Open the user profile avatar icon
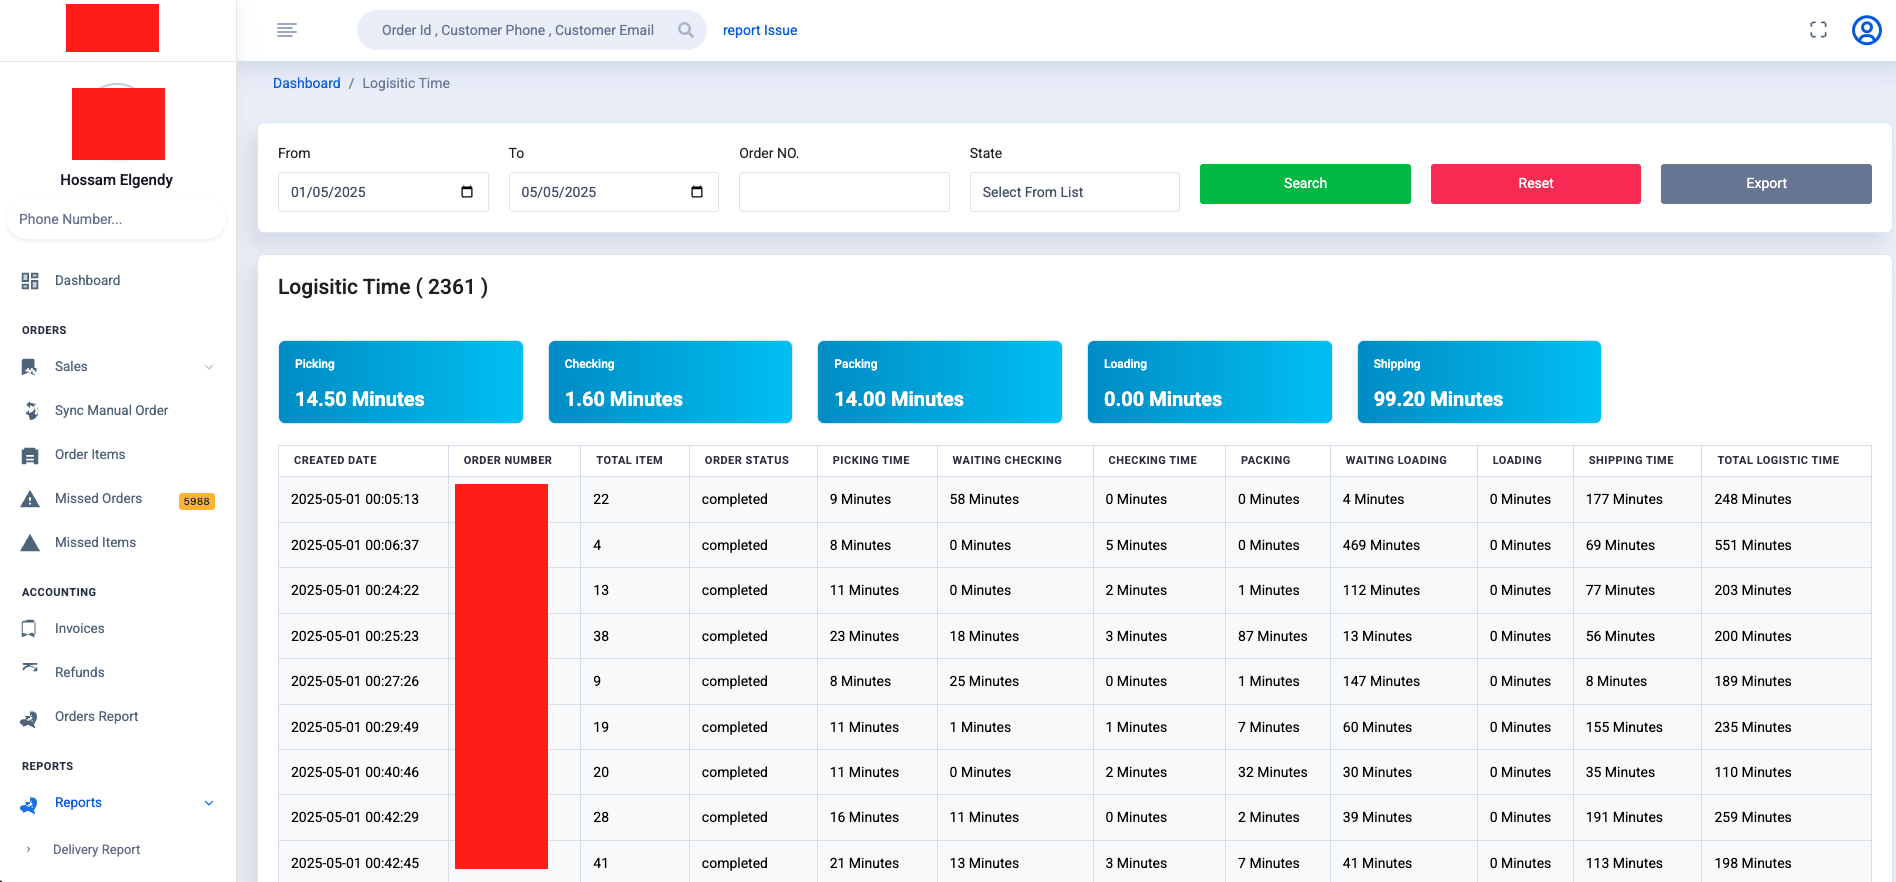This screenshot has width=1896, height=882. 1866,30
